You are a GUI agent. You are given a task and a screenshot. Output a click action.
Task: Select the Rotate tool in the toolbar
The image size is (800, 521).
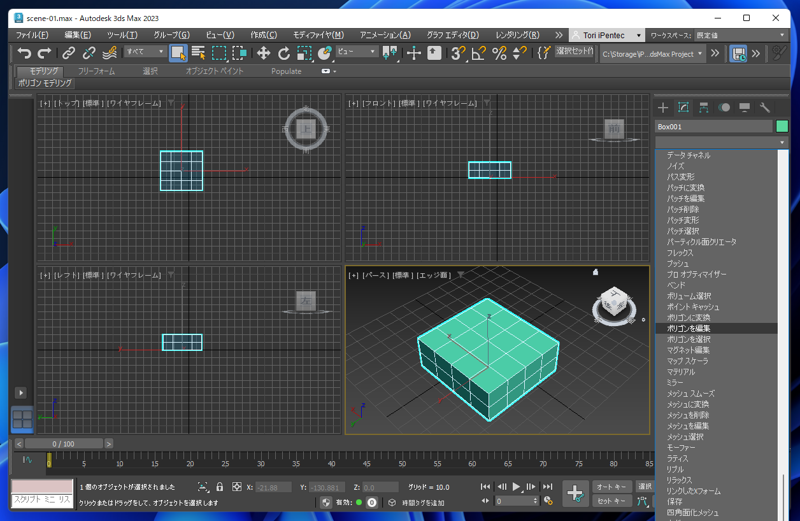coord(284,53)
